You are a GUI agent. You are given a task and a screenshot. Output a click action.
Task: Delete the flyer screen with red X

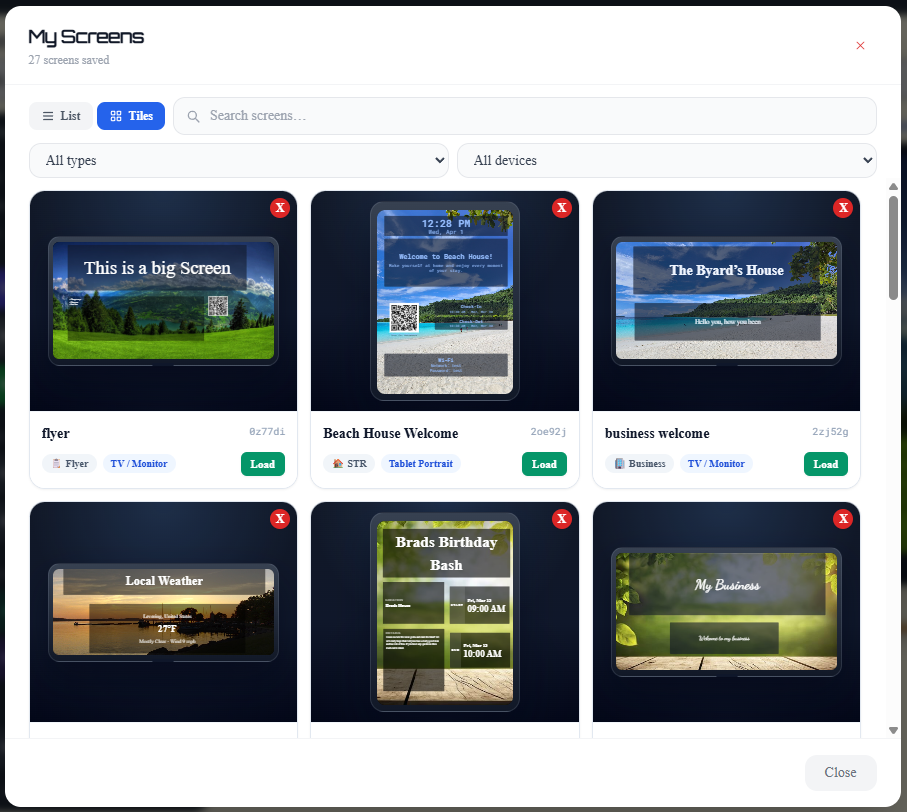pos(280,208)
